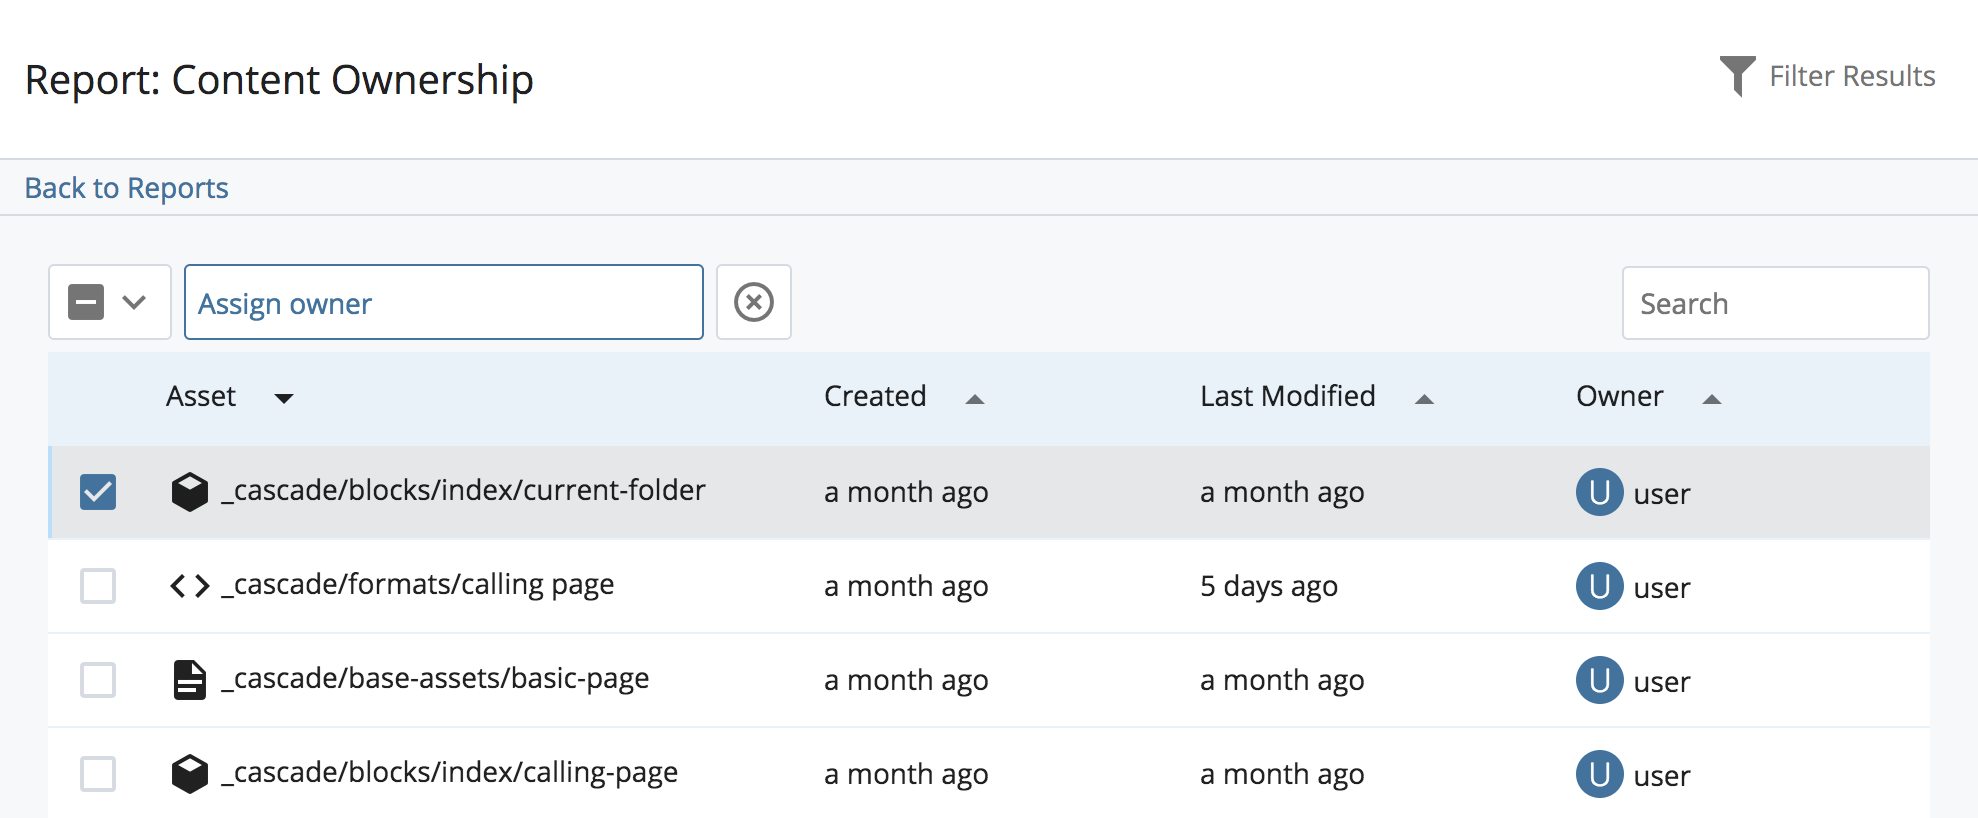Open the Assign owner field
The width and height of the screenshot is (1978, 818).
tap(444, 302)
